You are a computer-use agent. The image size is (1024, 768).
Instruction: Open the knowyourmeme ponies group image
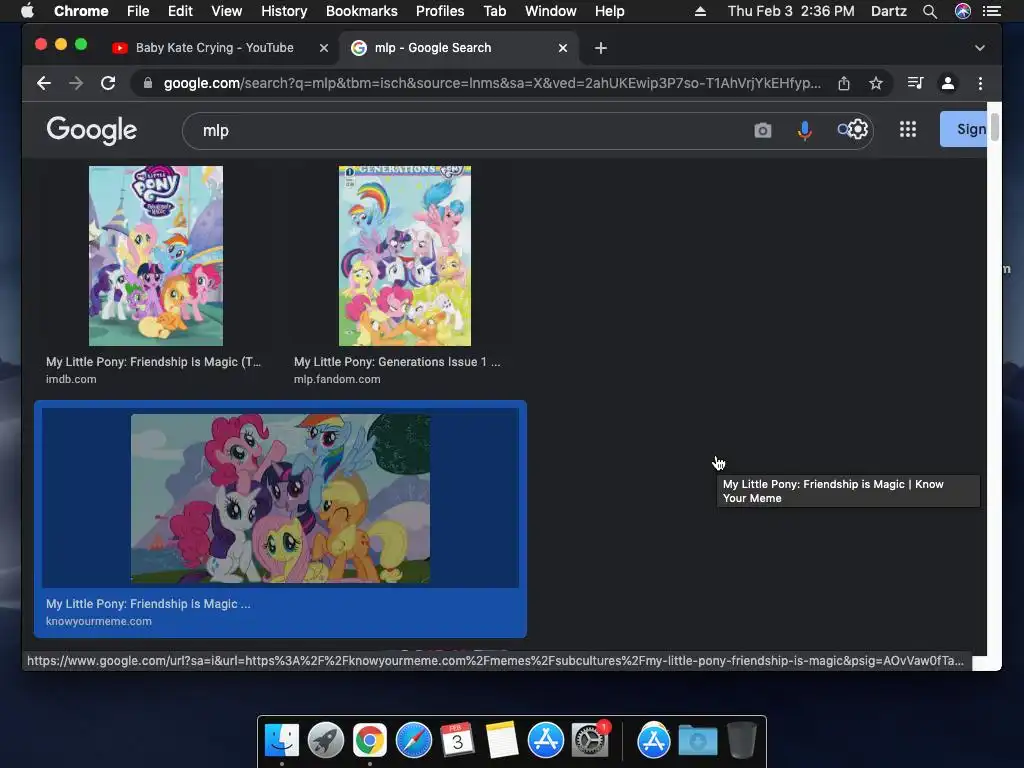pos(280,498)
